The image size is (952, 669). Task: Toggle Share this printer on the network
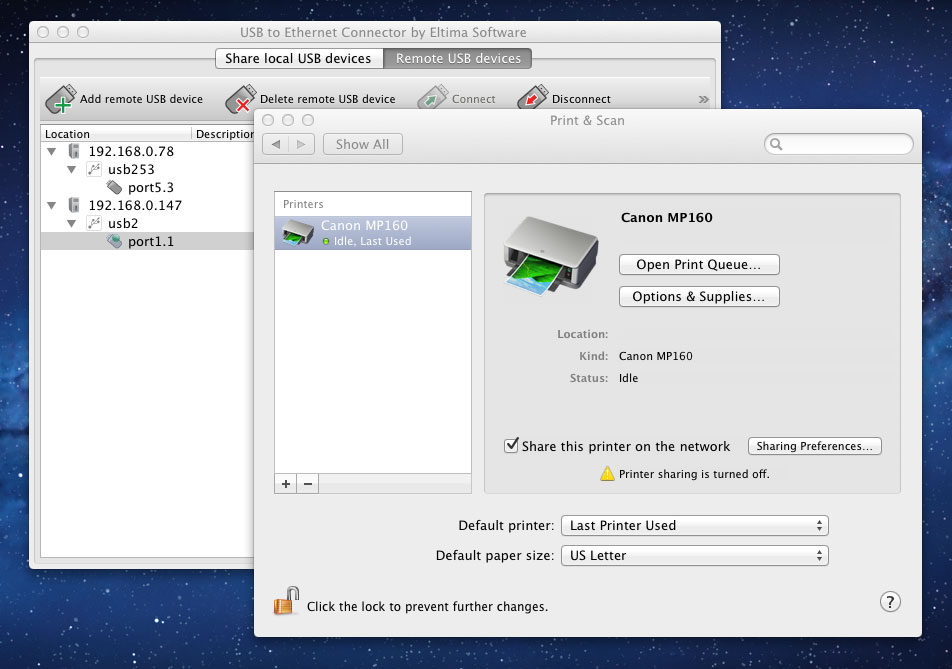tap(511, 446)
